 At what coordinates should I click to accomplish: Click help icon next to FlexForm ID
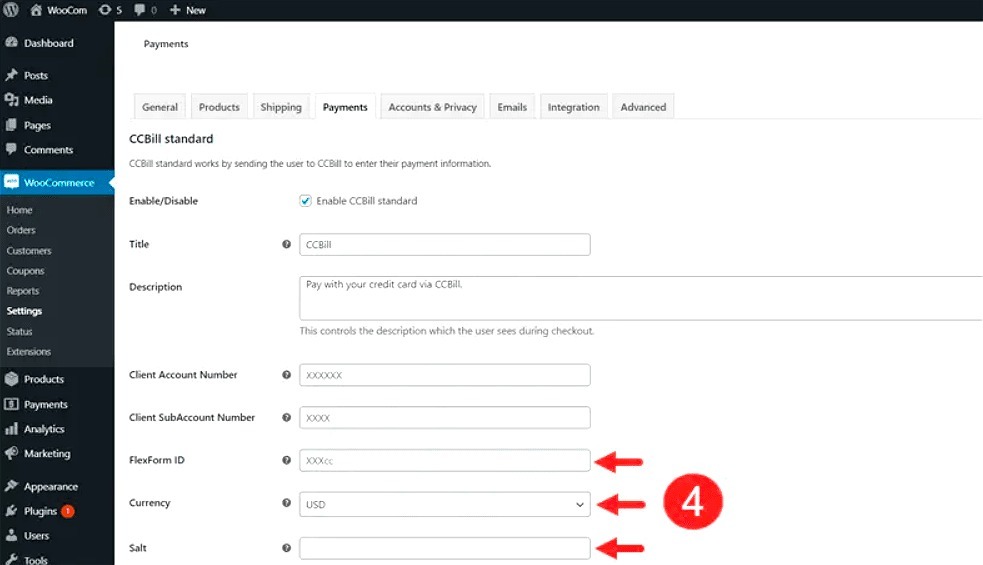[x=286, y=460]
